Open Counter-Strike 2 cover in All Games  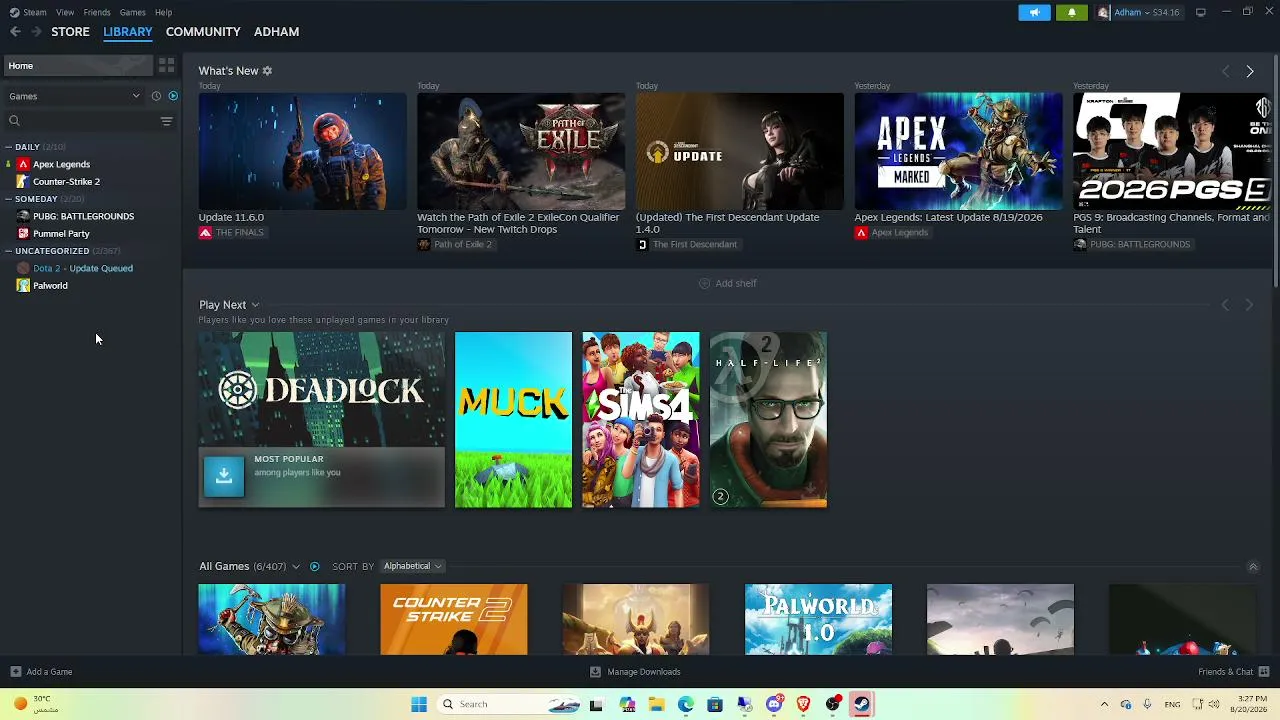454,620
